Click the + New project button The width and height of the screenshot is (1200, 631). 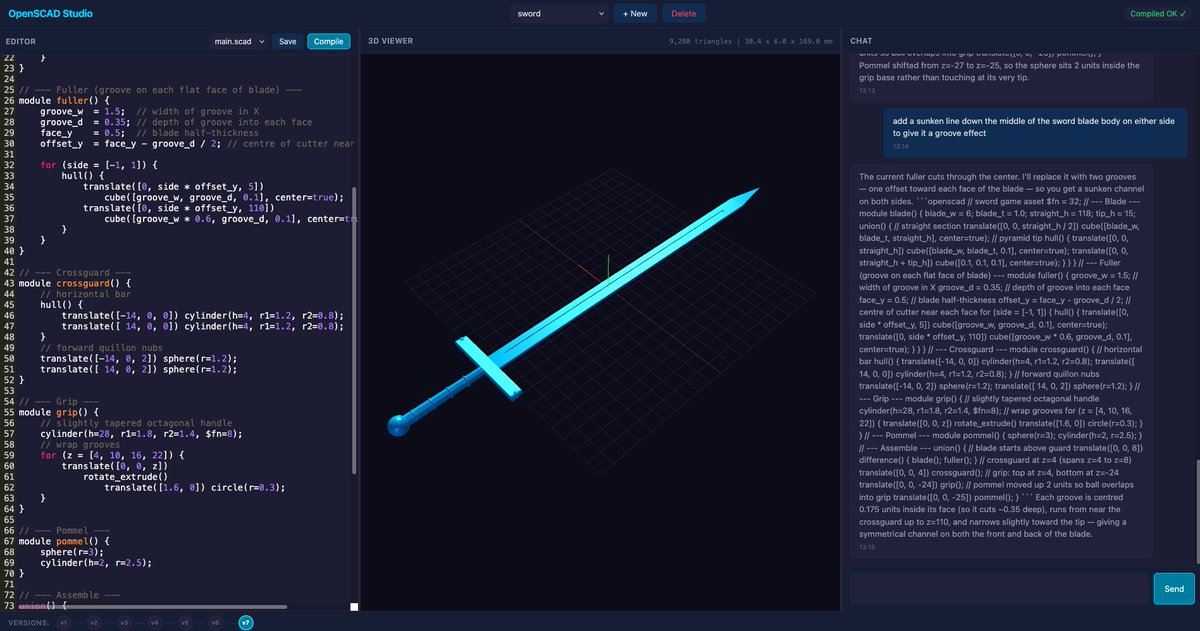point(634,14)
